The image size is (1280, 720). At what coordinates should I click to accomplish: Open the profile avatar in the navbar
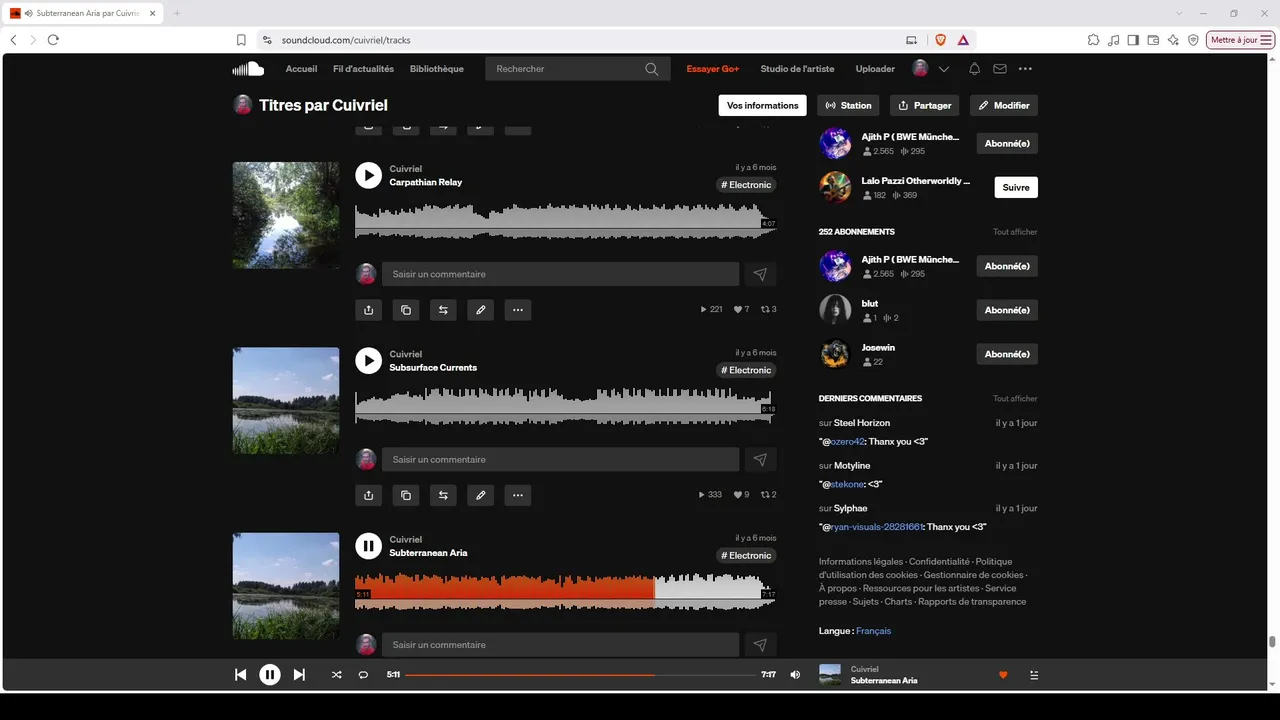[x=921, y=69]
